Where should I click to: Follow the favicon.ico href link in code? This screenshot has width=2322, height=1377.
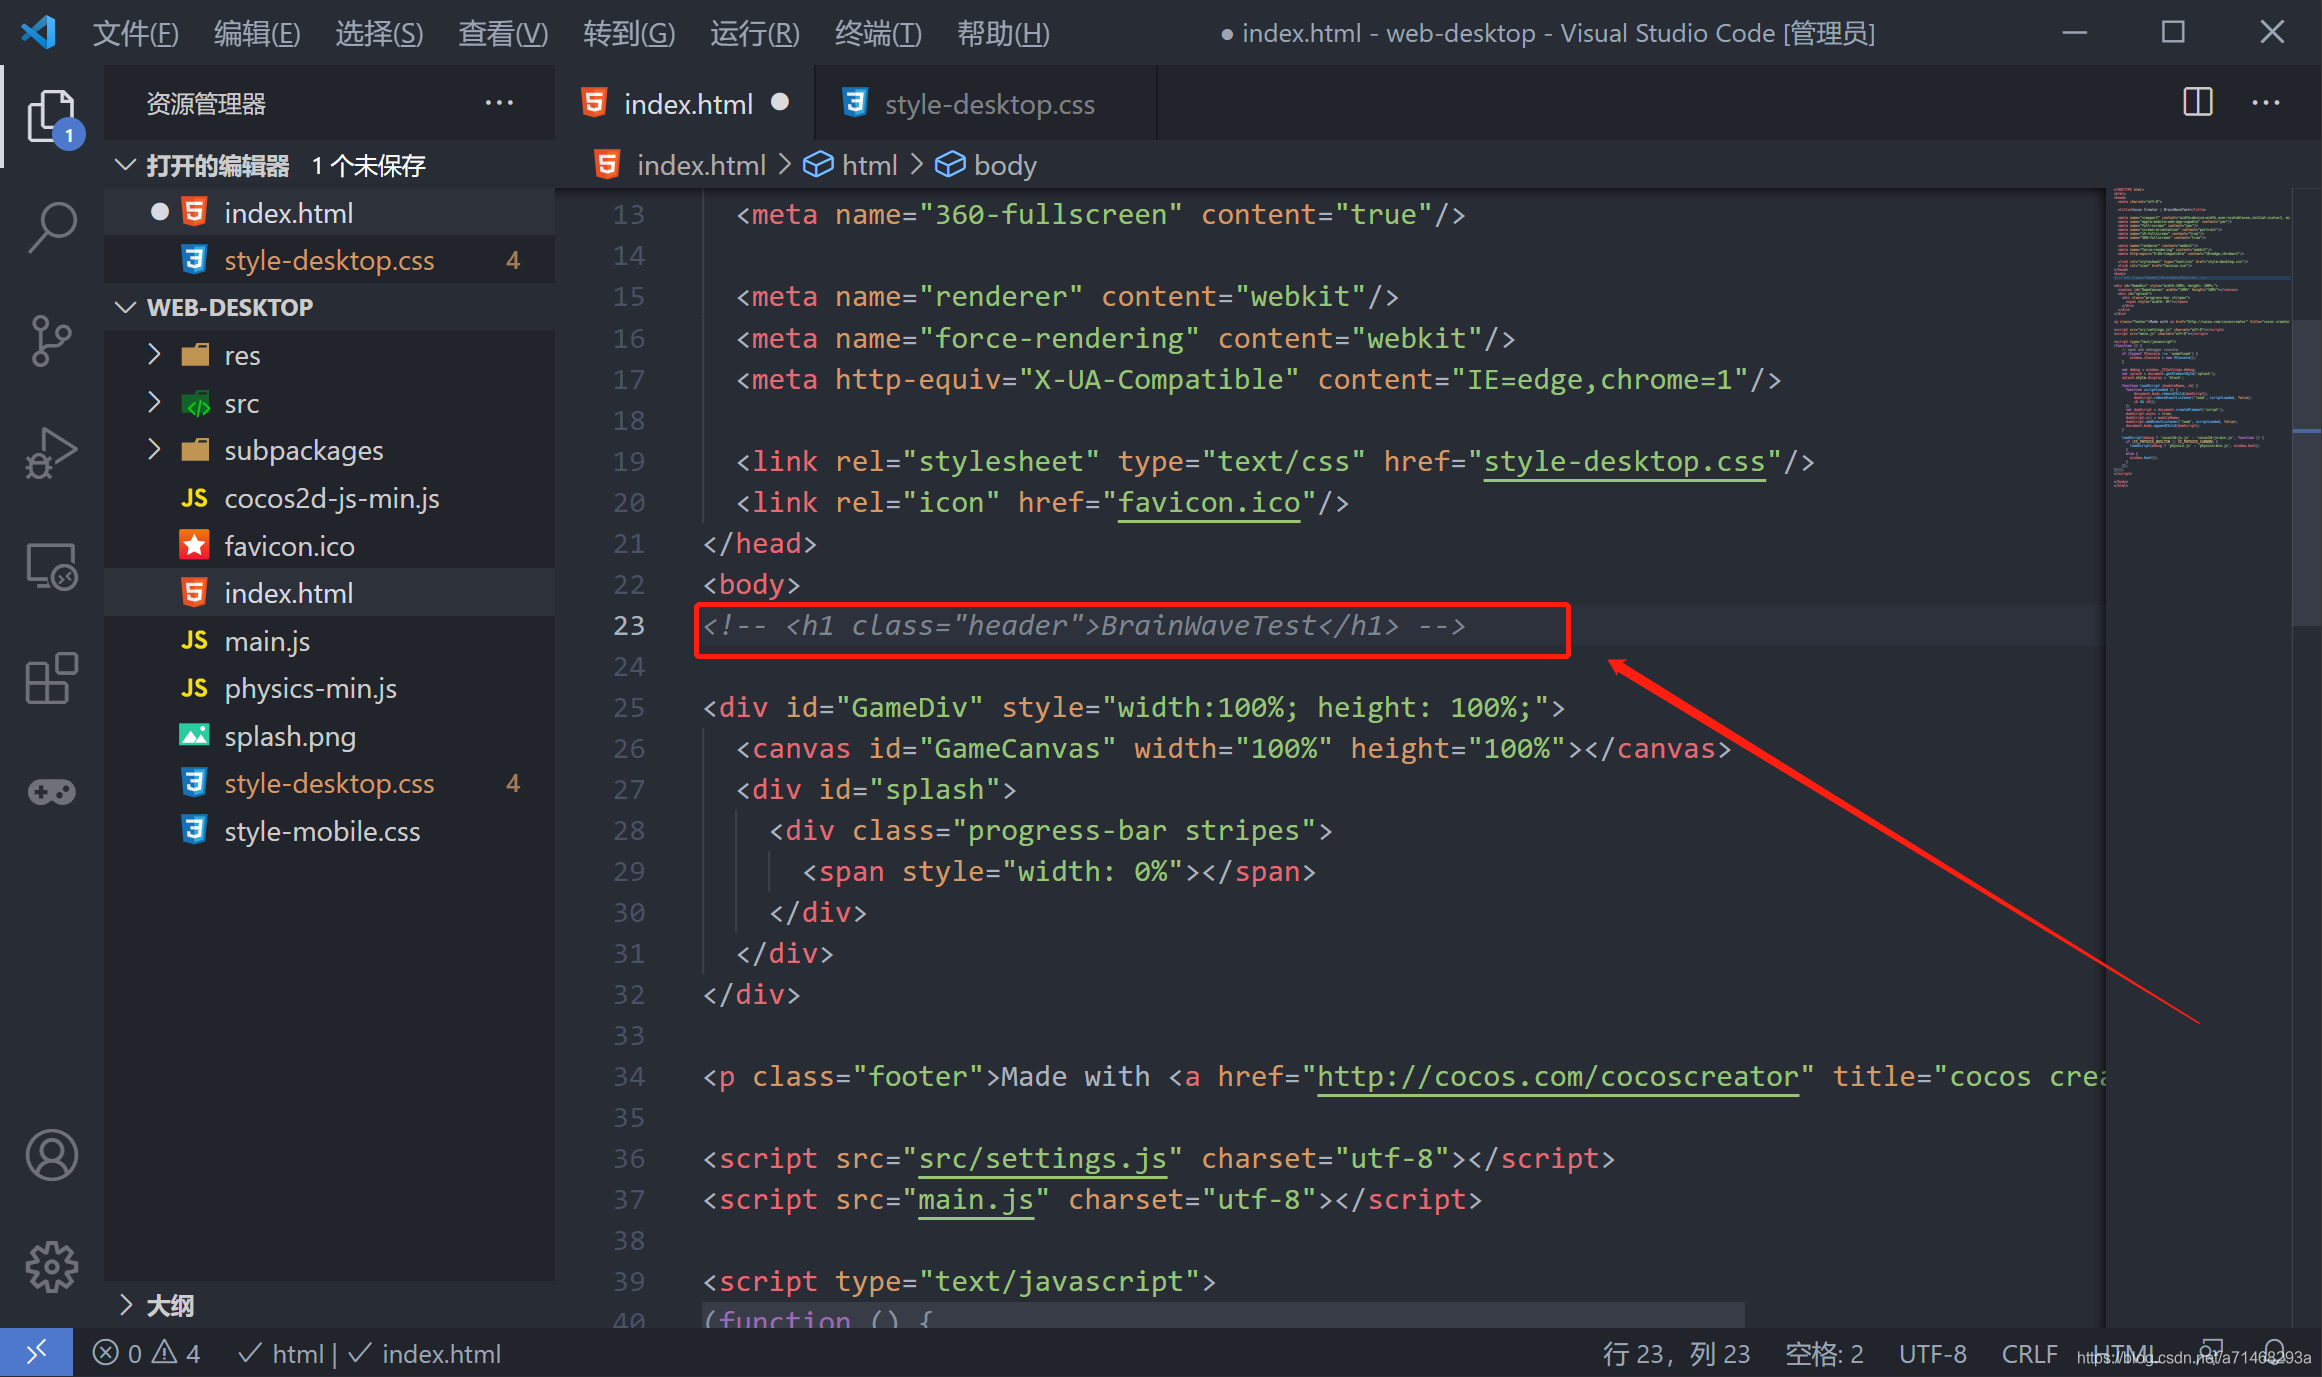pos(1208,502)
